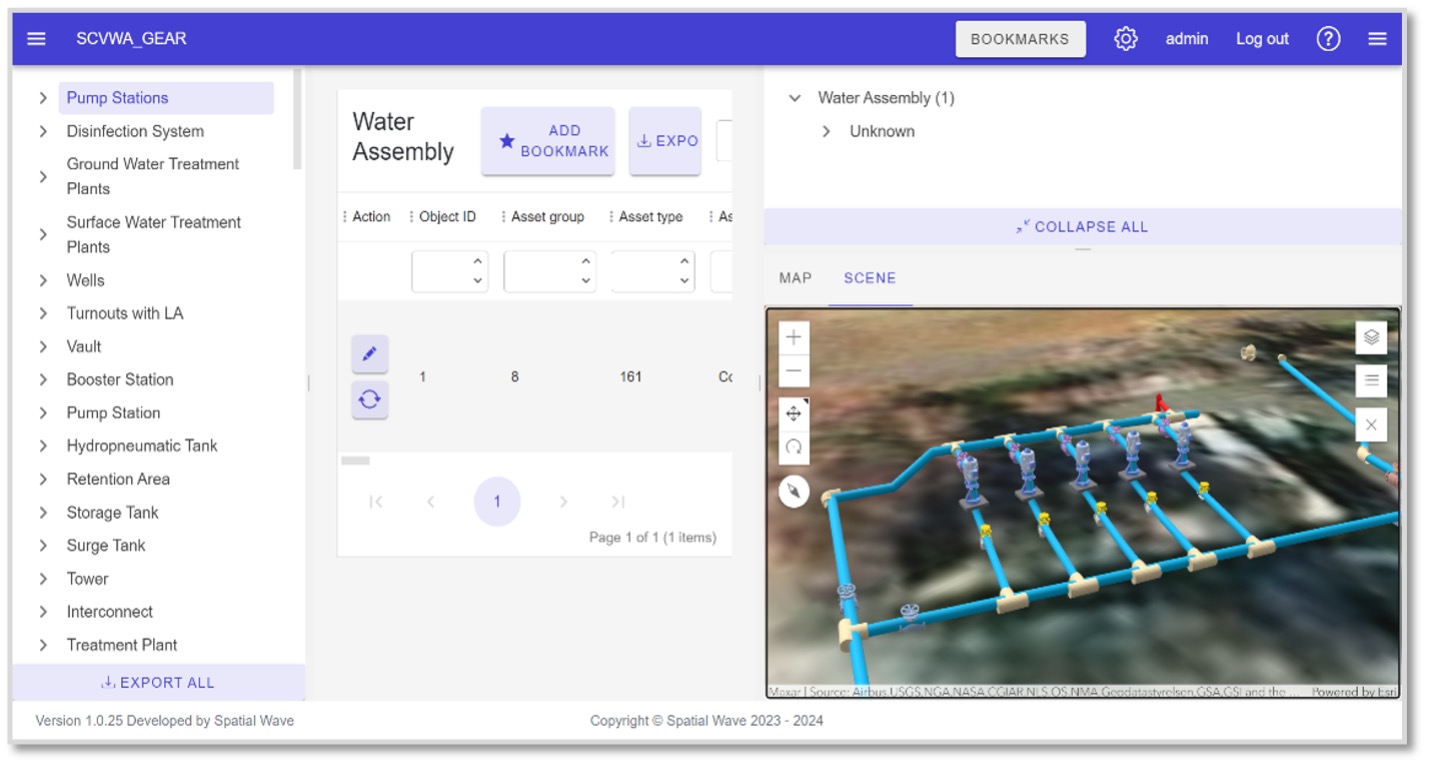Click the compass icon to reset scene orientation

pos(793,493)
